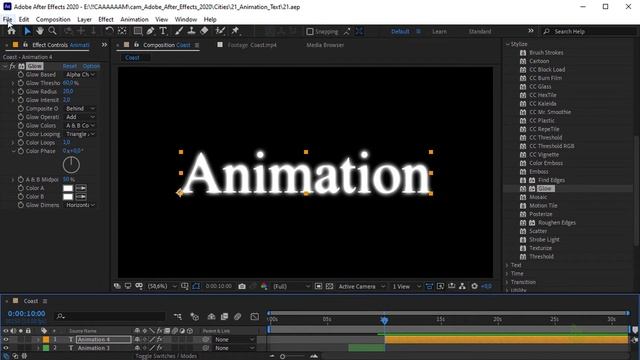Select the Zoom magnifier tool
The width and height of the screenshot is (640, 360).
click(52, 31)
